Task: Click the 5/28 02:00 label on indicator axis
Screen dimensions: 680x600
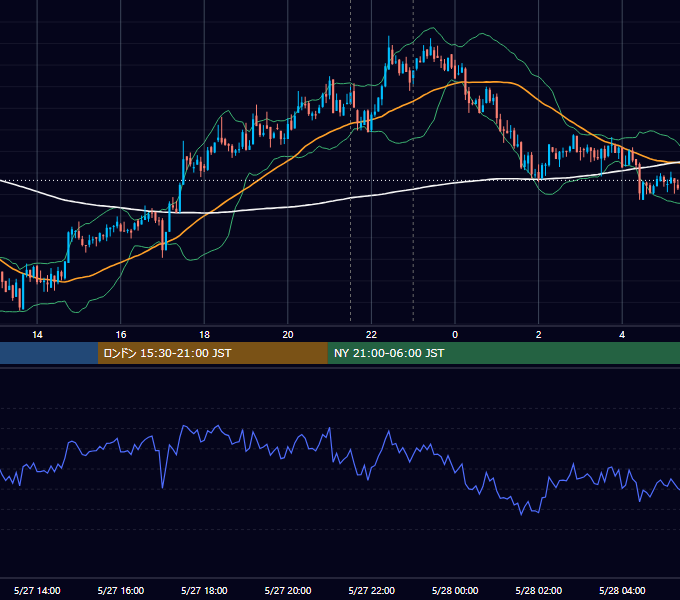Action: point(539,590)
